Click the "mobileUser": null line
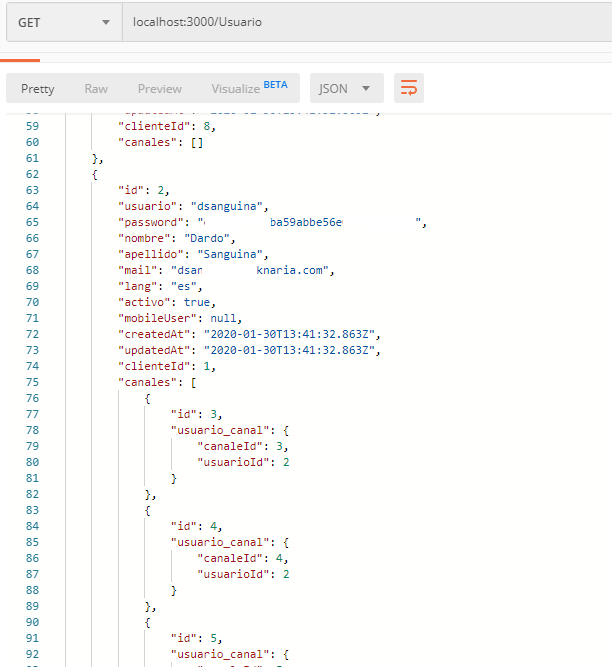Screen dimensions: 612x670 point(180,318)
